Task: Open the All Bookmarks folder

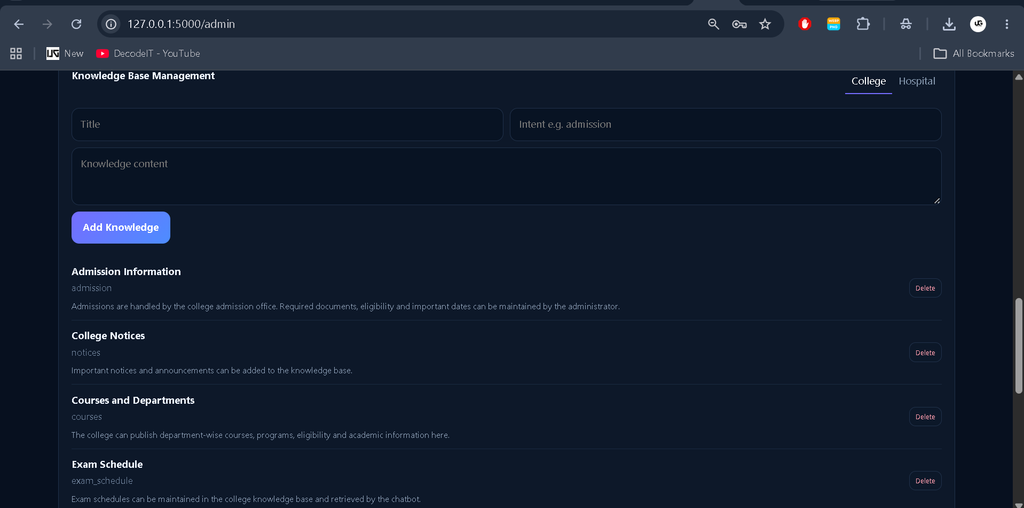Action: pos(973,54)
